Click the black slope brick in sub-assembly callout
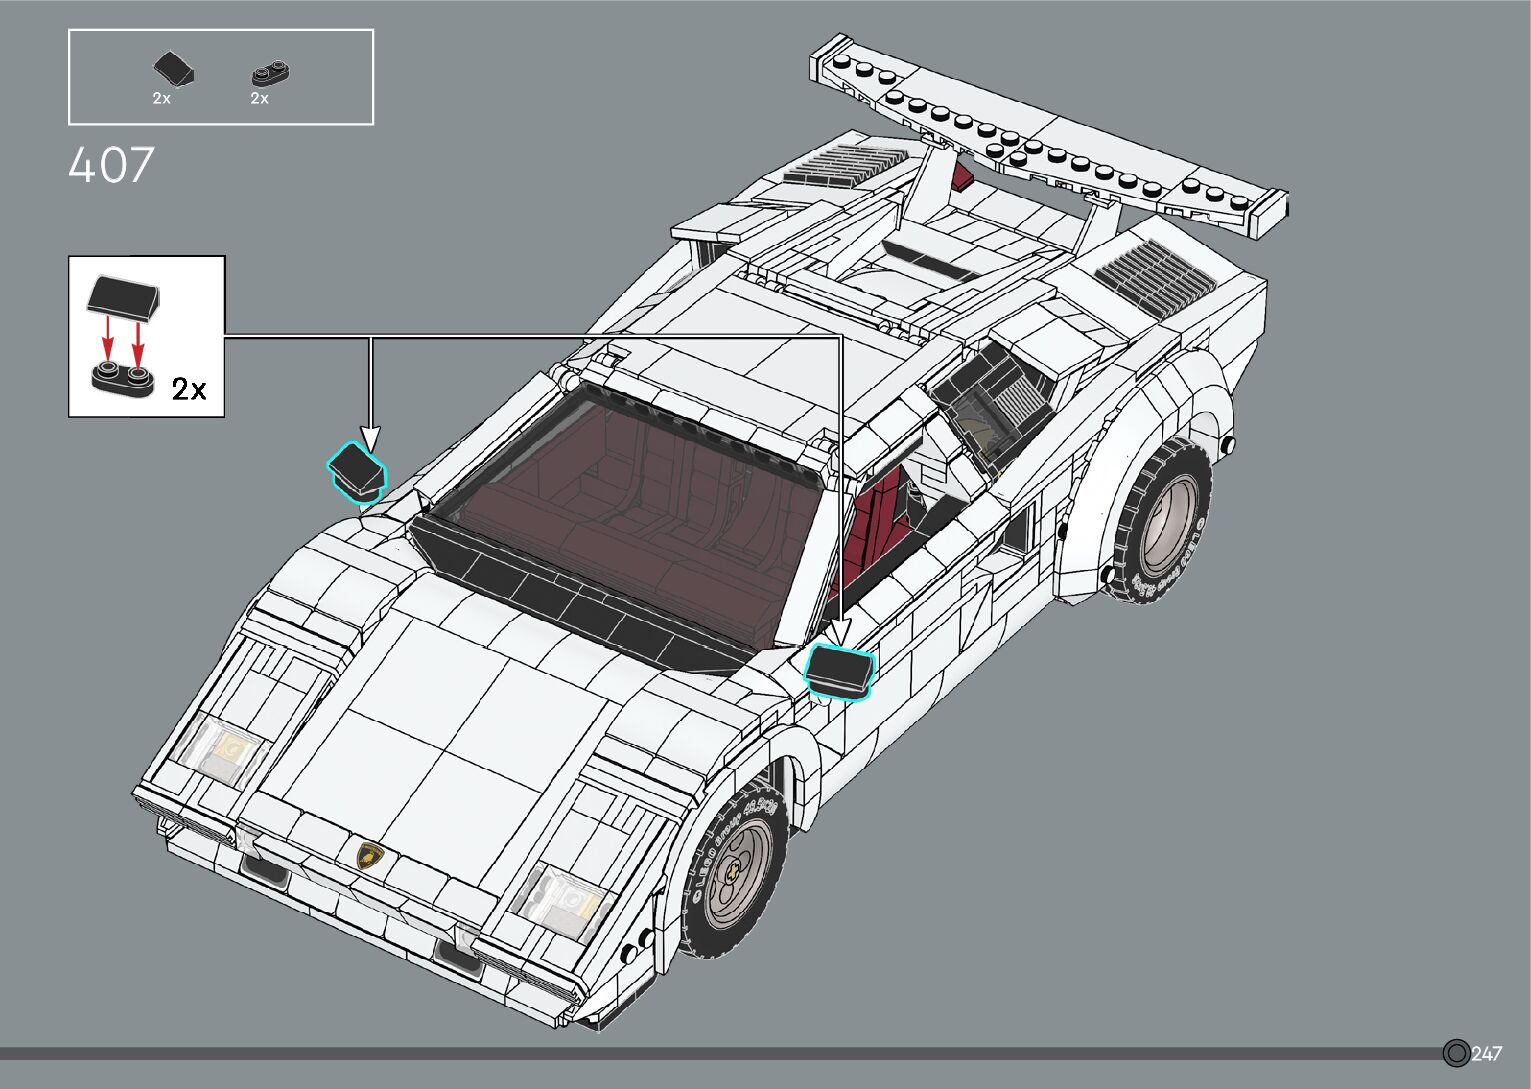Screen dimensions: 1531x1089 [x=122, y=297]
